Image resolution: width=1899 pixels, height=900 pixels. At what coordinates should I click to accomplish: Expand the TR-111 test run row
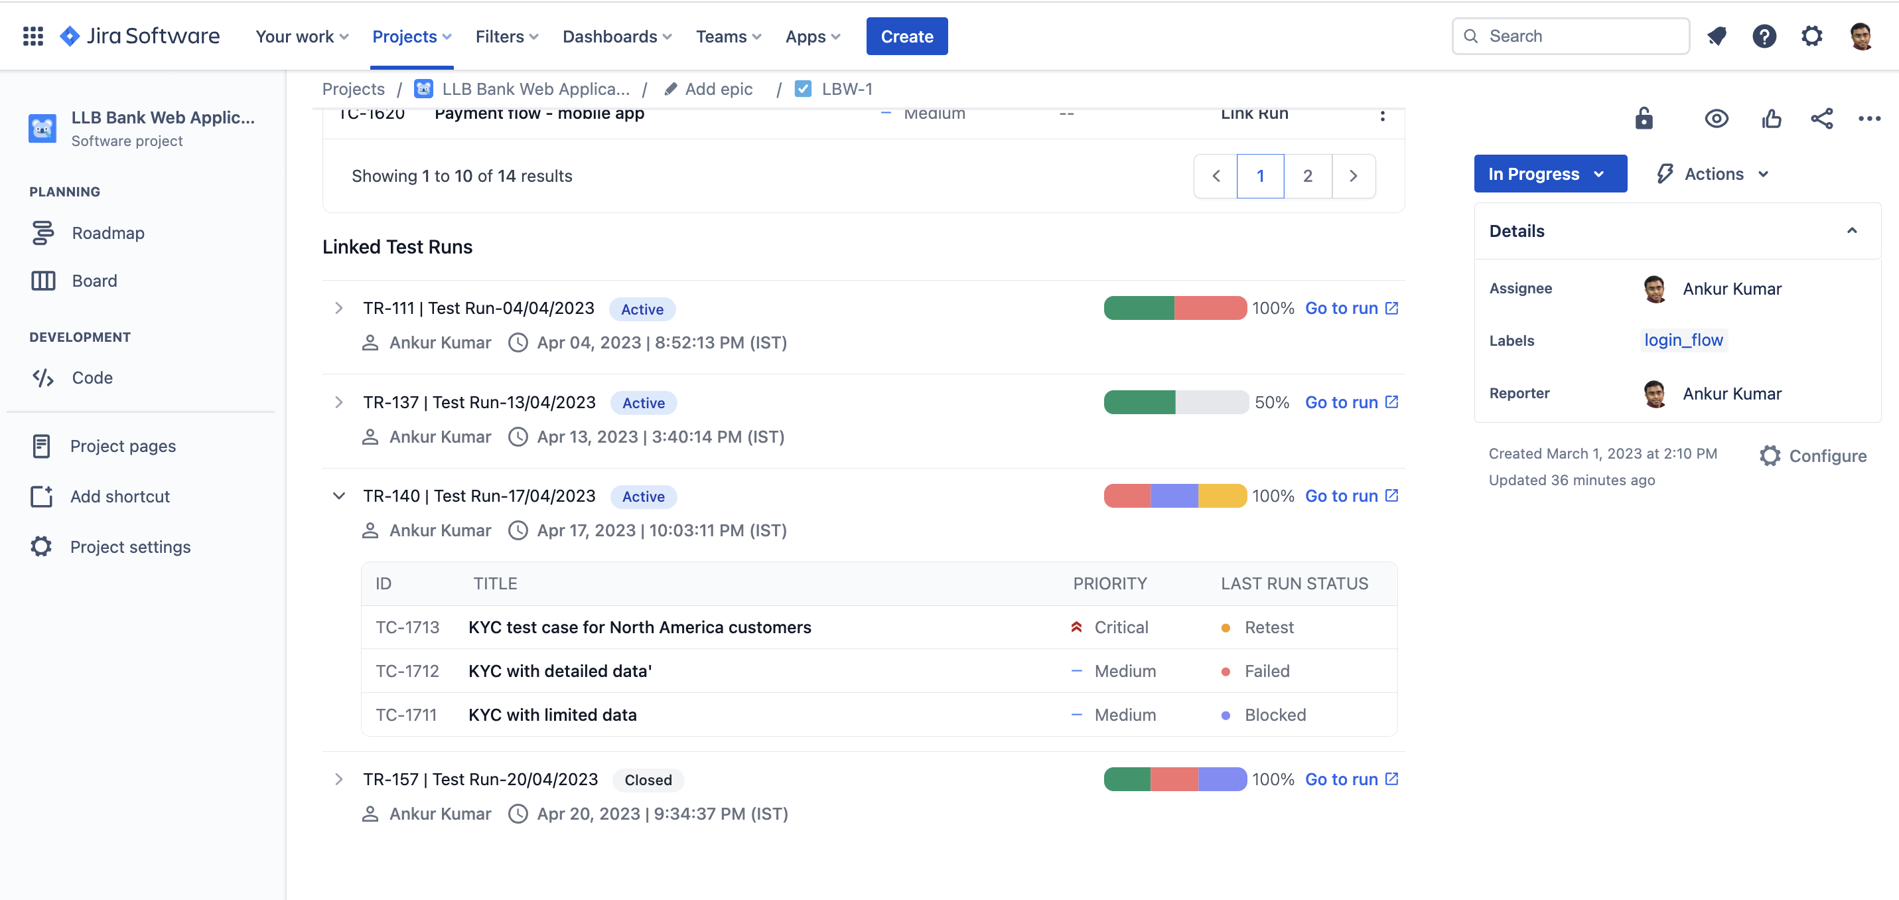pyautogui.click(x=339, y=308)
